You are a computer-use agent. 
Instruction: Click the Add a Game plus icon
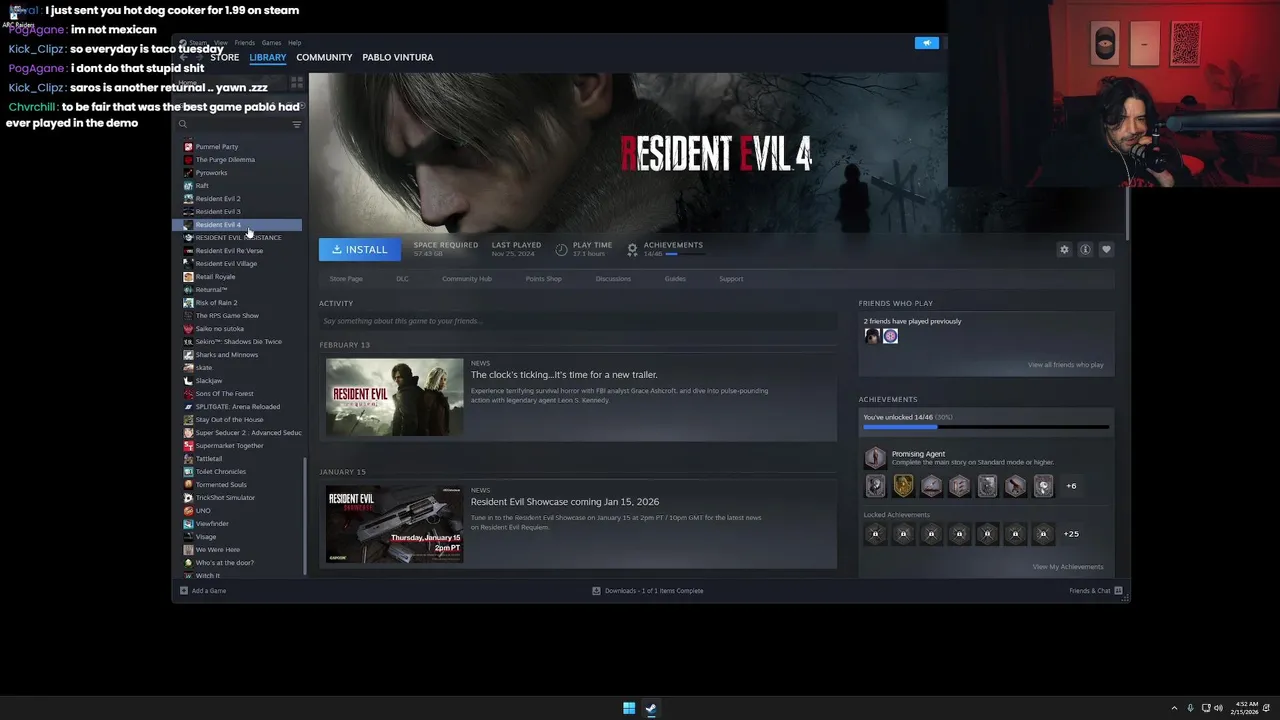[184, 591]
